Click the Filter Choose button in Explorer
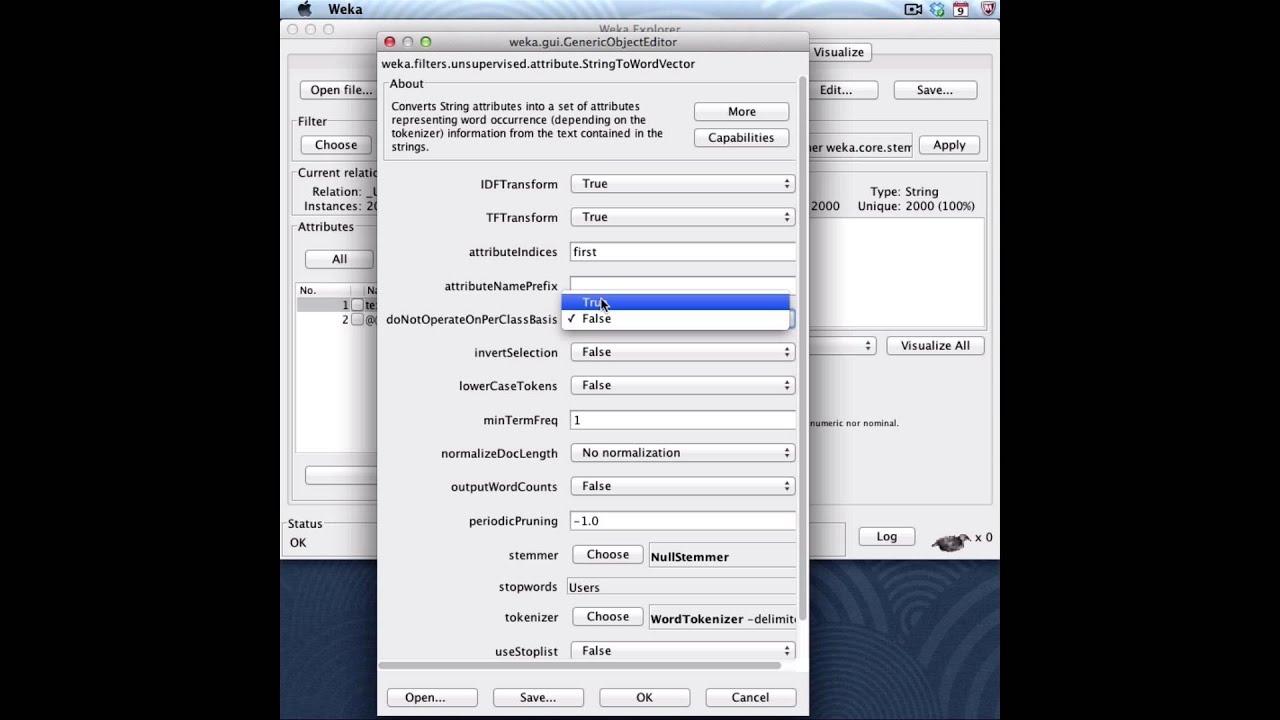The width and height of the screenshot is (1280, 720). click(336, 145)
